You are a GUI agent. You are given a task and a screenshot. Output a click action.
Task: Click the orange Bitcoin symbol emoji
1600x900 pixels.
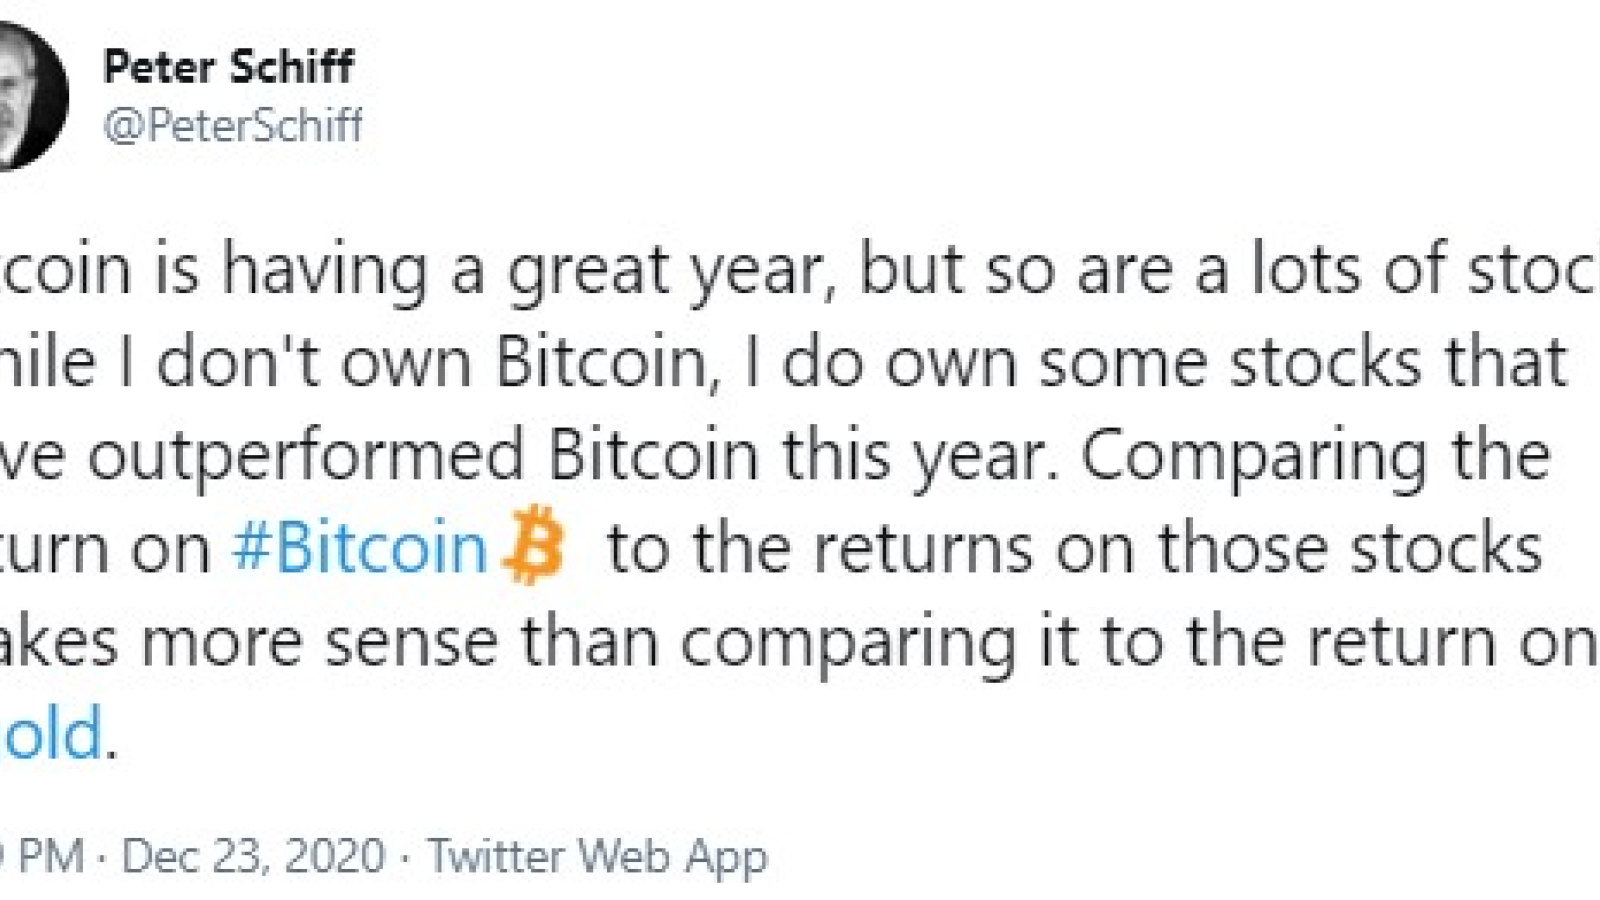point(533,546)
